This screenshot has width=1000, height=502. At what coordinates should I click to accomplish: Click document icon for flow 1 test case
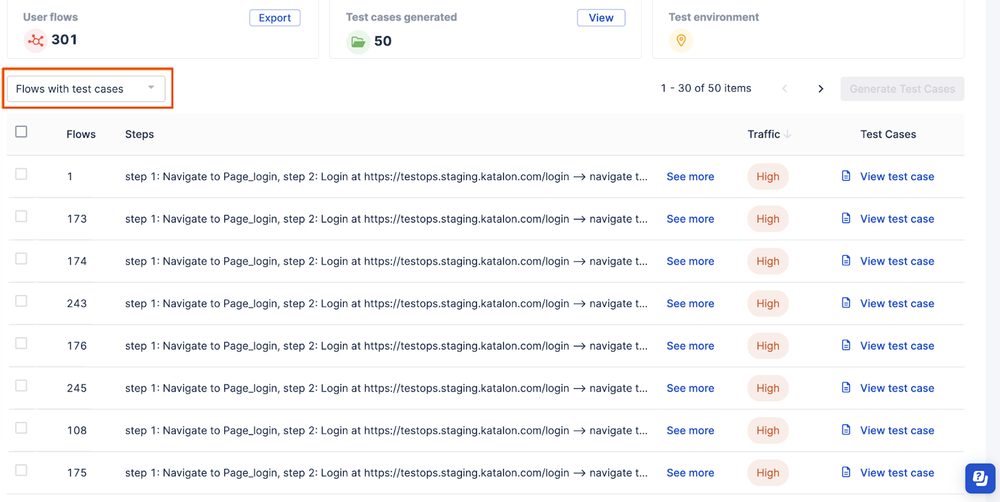point(846,176)
